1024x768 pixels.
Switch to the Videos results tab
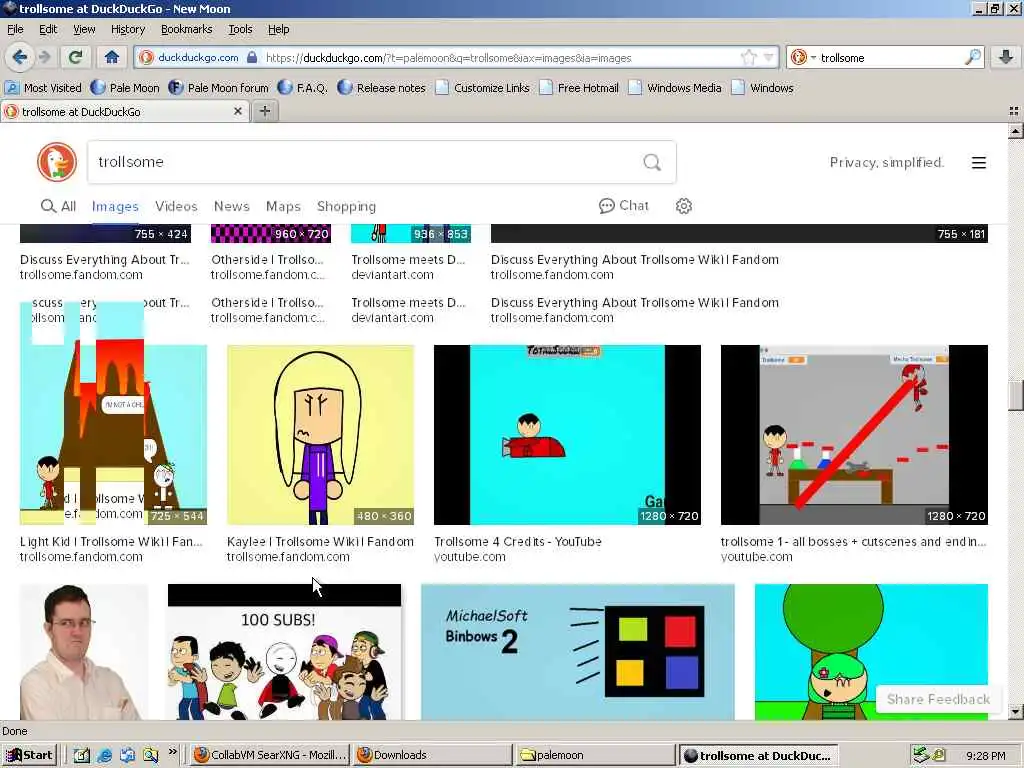[x=176, y=206]
